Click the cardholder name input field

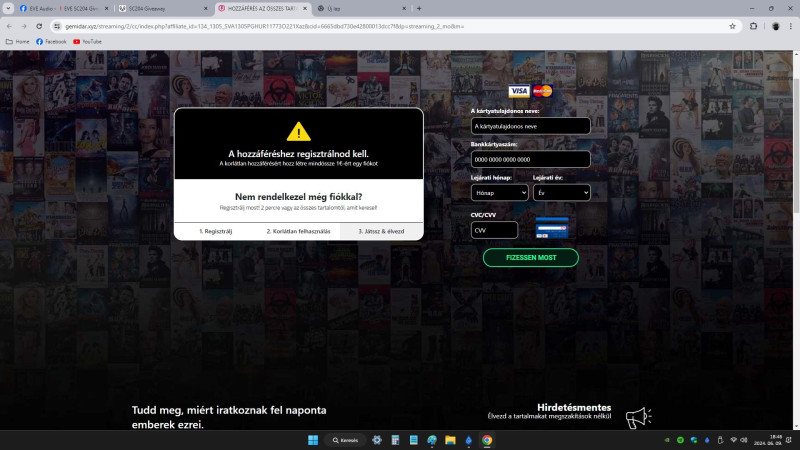[x=531, y=126]
